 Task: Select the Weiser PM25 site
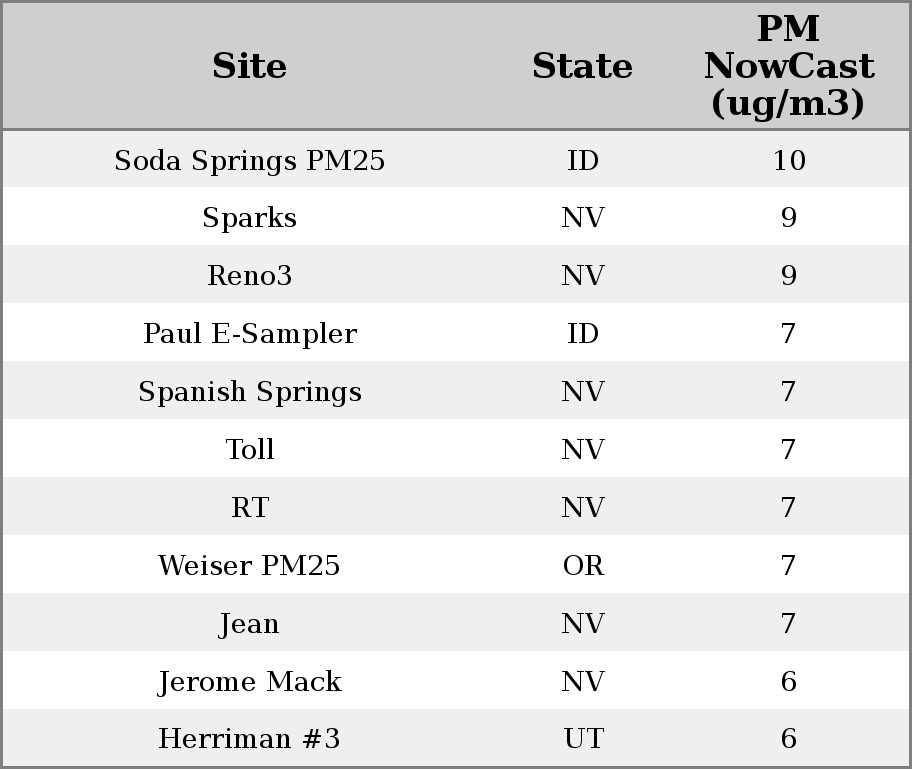click(250, 566)
